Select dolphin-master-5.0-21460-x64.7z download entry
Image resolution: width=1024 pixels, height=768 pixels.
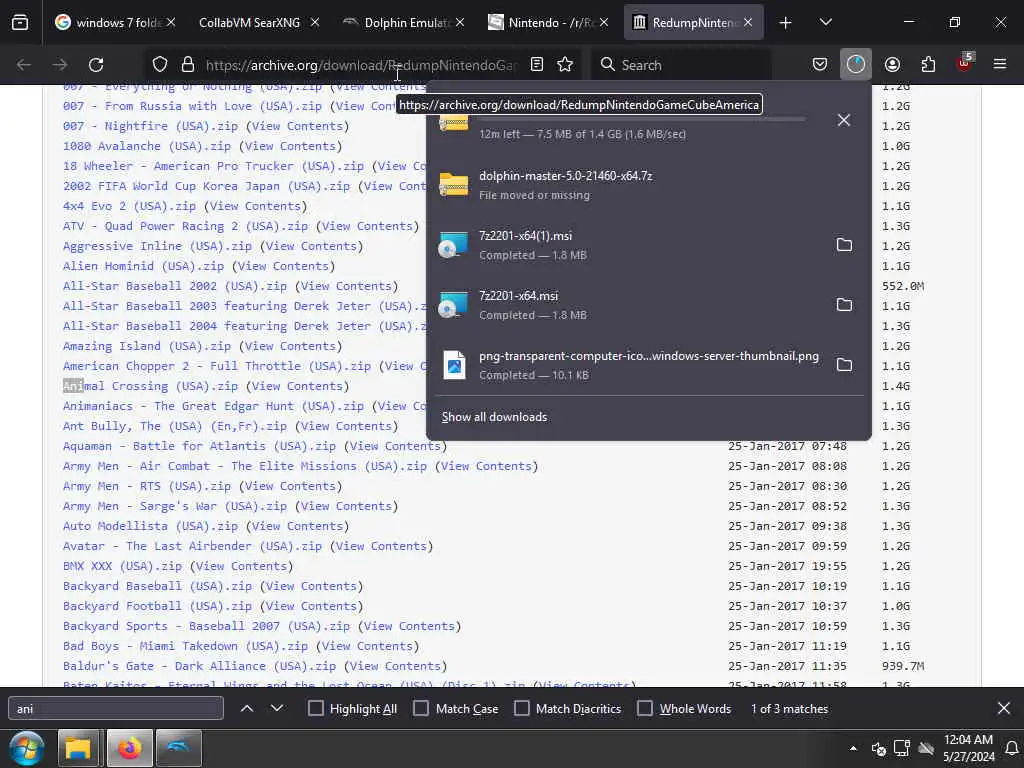[648, 185]
